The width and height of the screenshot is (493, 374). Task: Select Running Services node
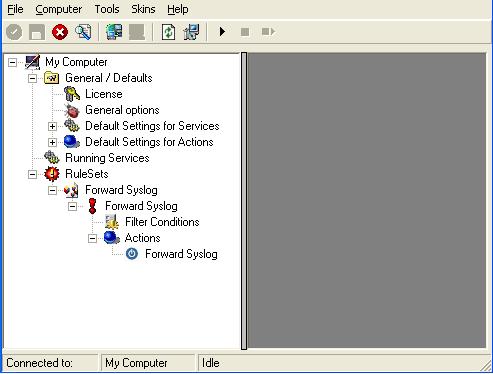[107, 158]
